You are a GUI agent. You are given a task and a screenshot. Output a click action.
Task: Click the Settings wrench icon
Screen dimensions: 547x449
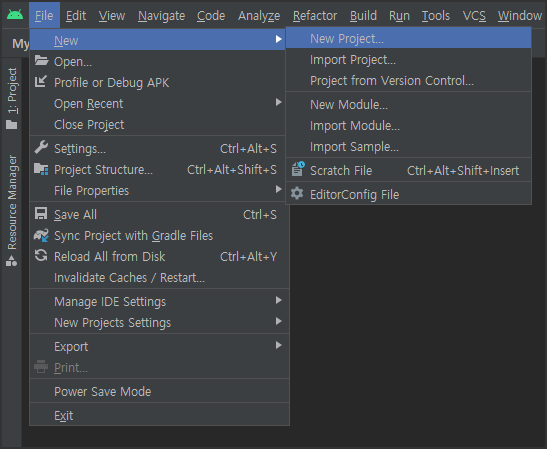41,148
